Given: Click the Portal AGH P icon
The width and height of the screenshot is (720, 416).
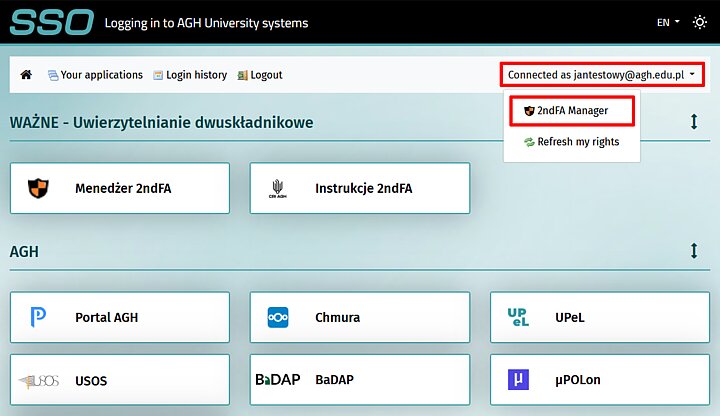Looking at the screenshot, I should pyautogui.click(x=37, y=318).
